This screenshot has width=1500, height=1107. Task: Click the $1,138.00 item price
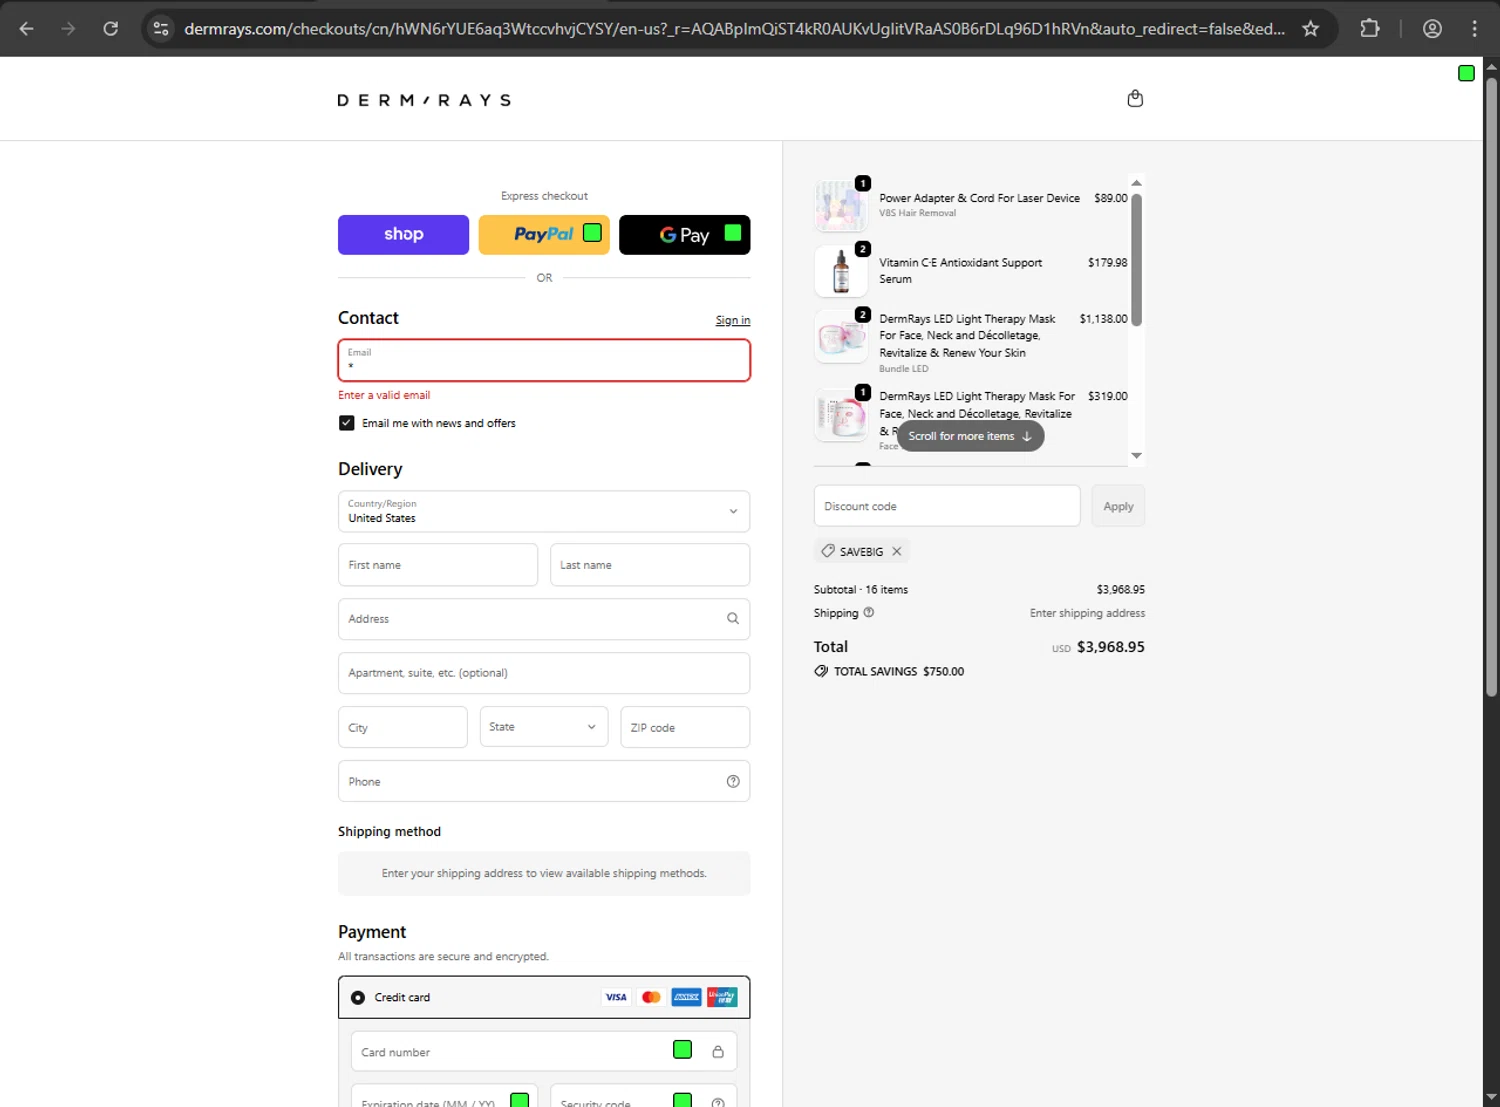click(x=1103, y=319)
